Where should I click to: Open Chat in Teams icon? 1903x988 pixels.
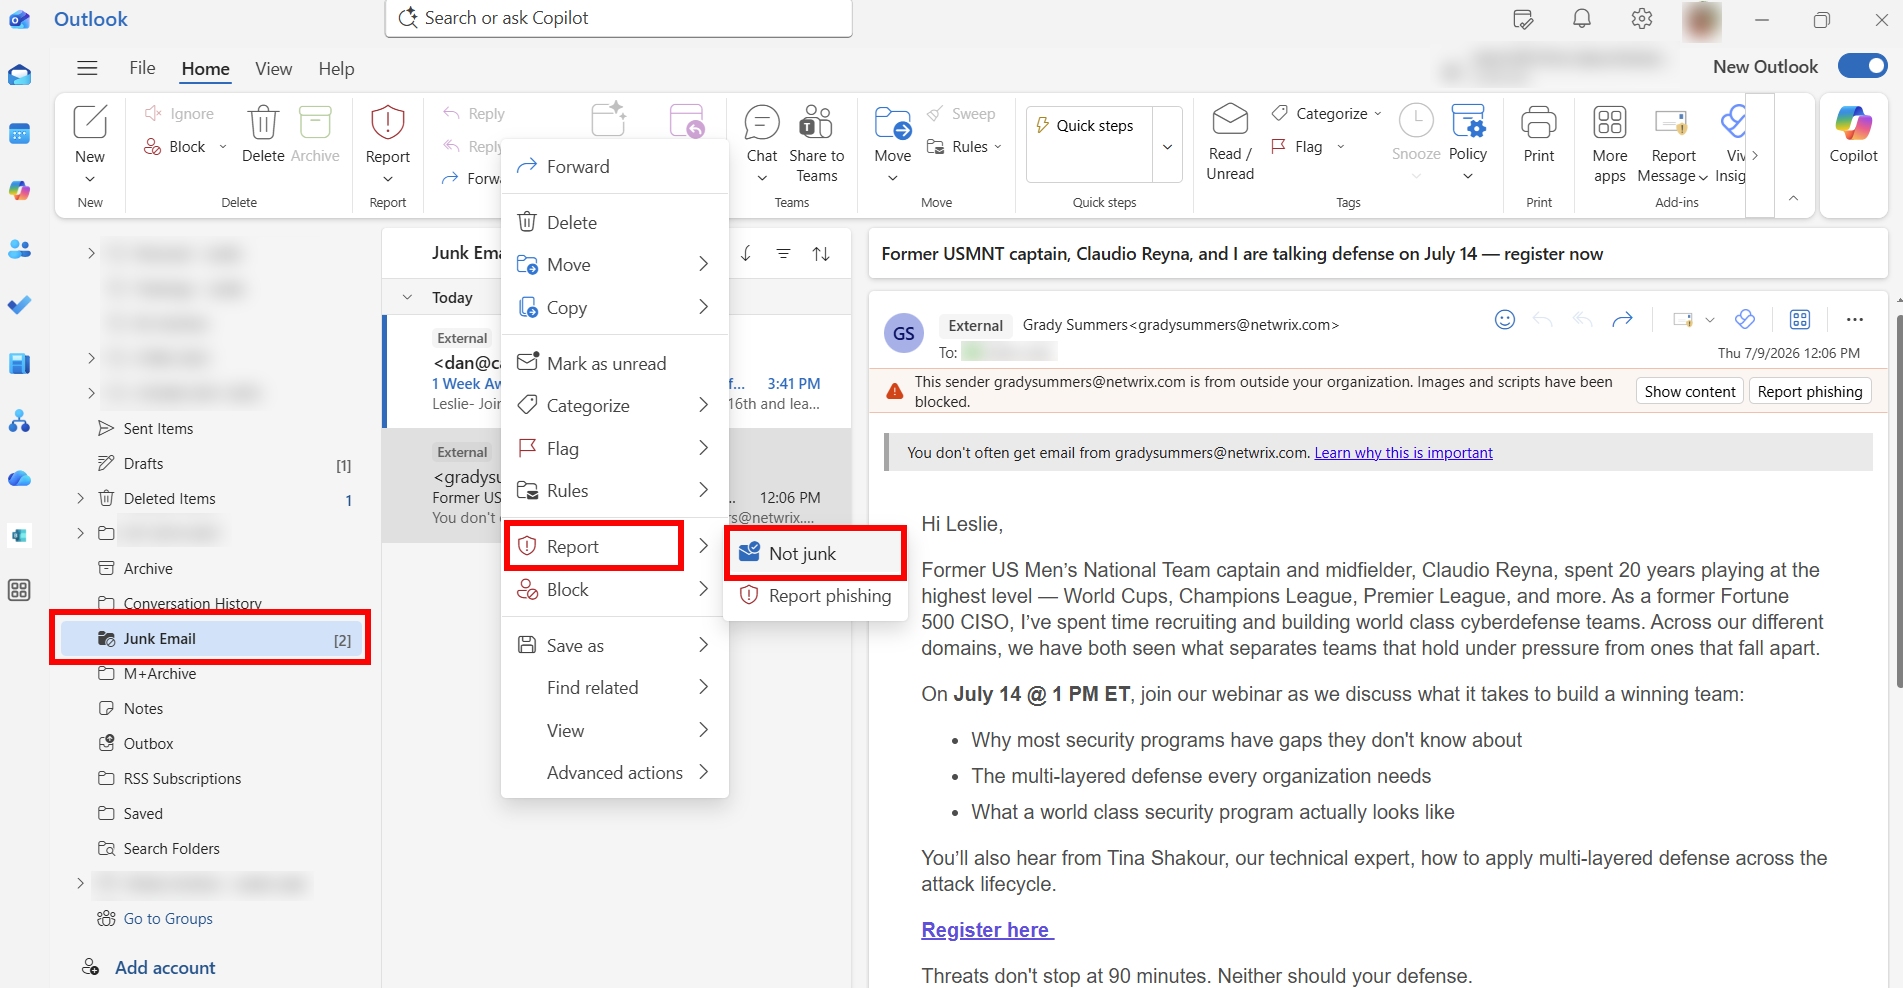coord(762,122)
